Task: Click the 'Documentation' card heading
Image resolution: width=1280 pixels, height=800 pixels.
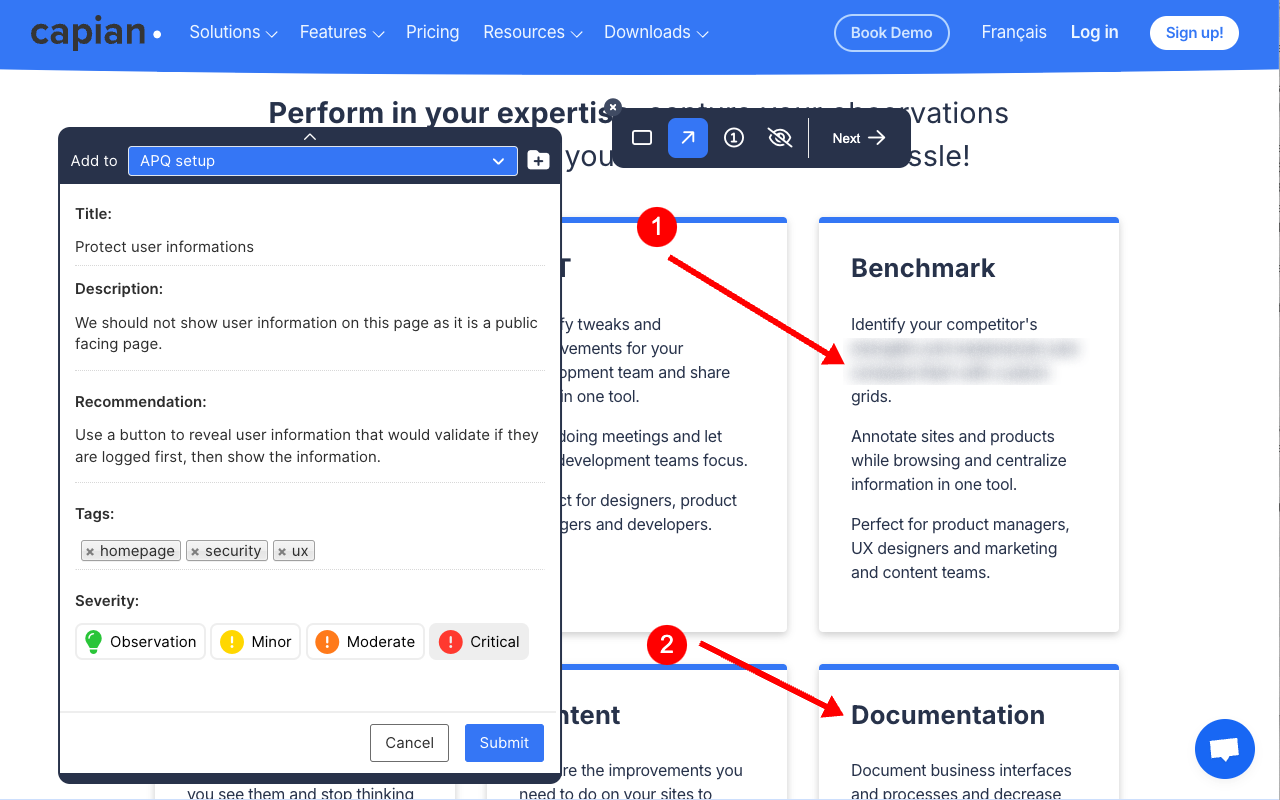Action: tap(948, 715)
